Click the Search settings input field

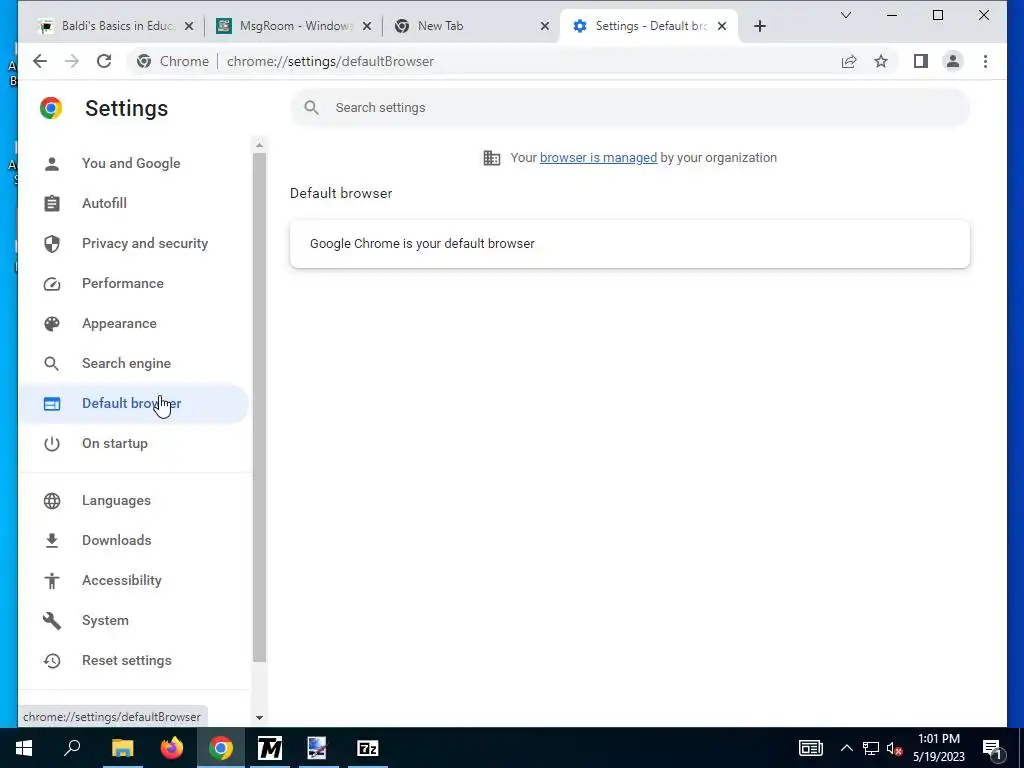630,108
